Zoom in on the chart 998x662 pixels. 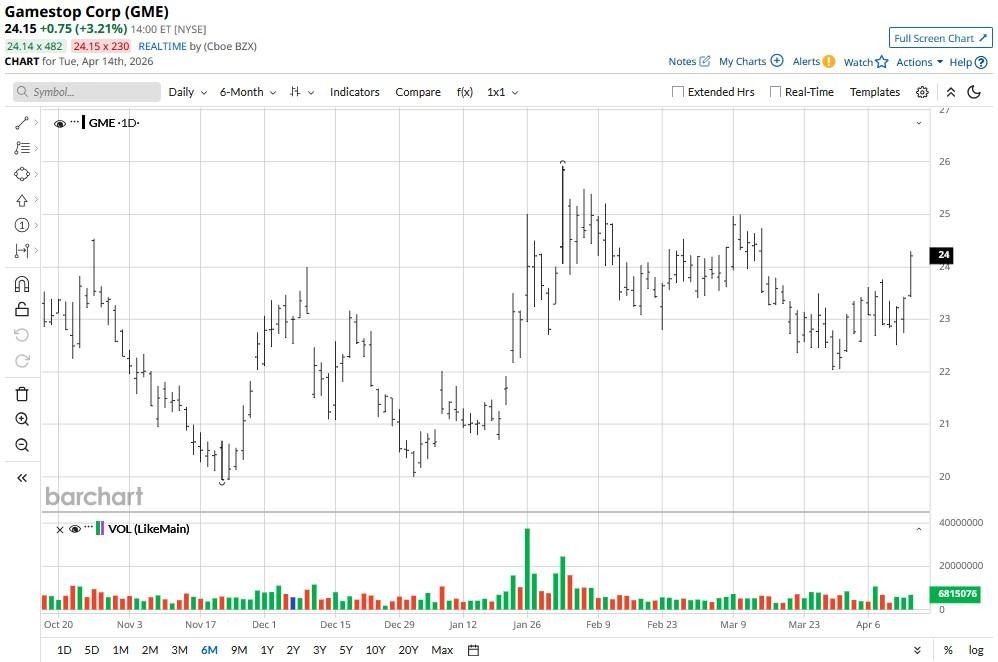click(x=21, y=420)
